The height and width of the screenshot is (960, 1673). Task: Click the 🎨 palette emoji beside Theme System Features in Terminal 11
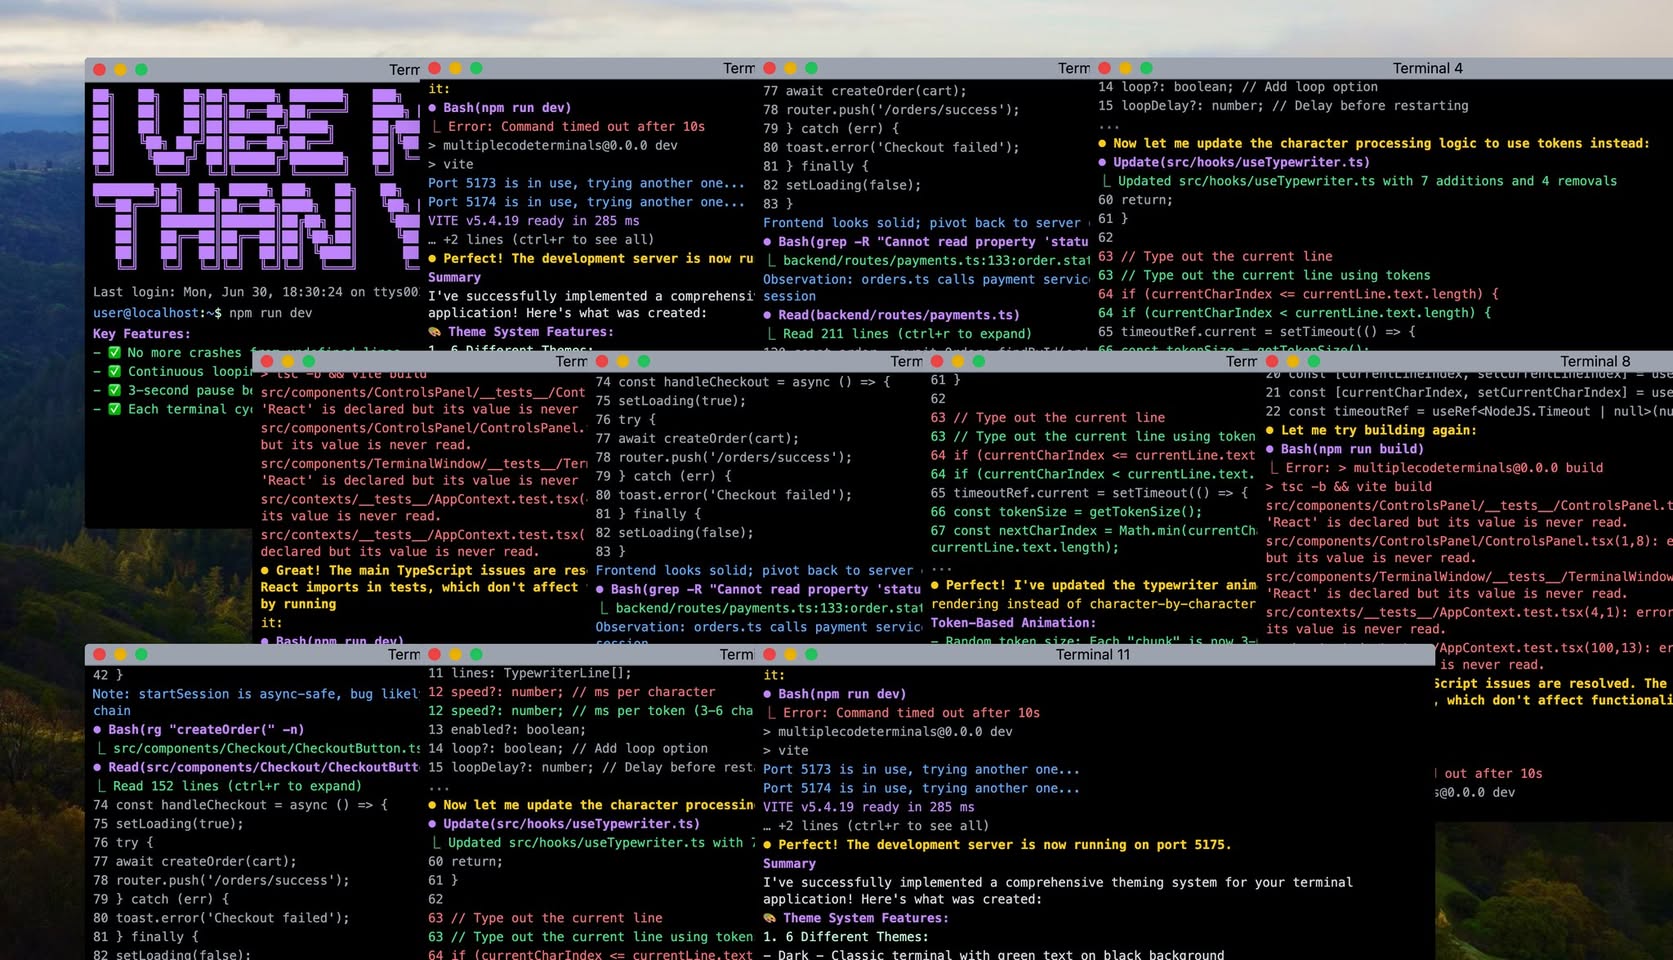[771, 917]
